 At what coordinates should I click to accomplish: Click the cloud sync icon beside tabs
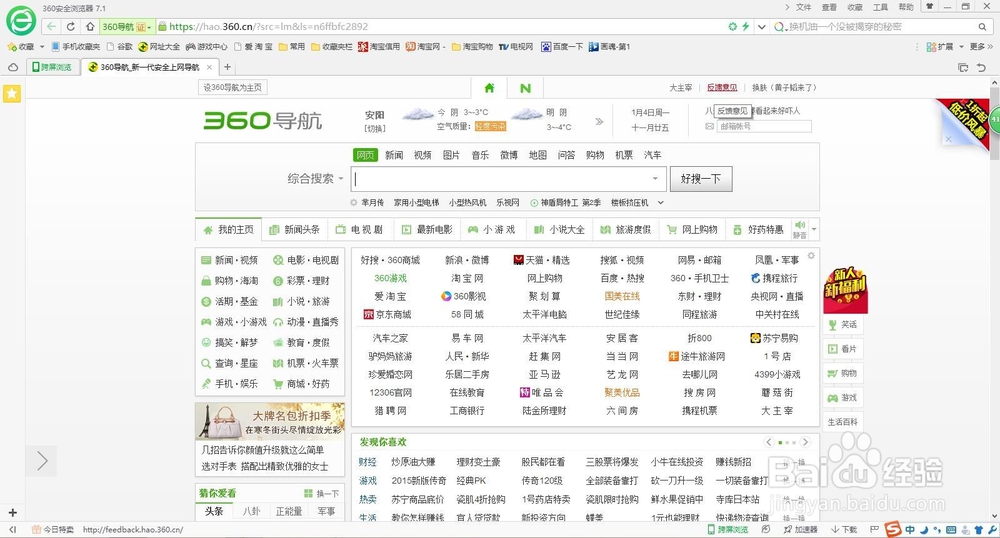pos(13,67)
